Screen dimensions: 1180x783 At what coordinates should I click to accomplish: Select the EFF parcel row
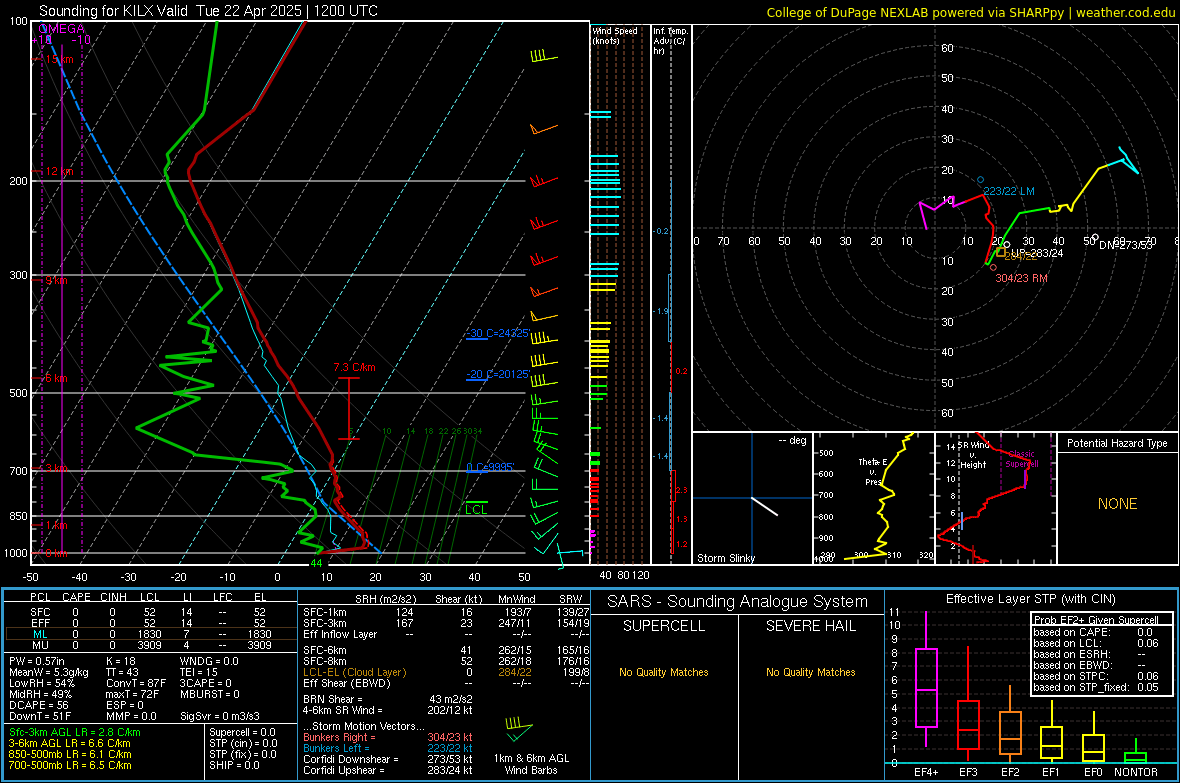(149, 623)
